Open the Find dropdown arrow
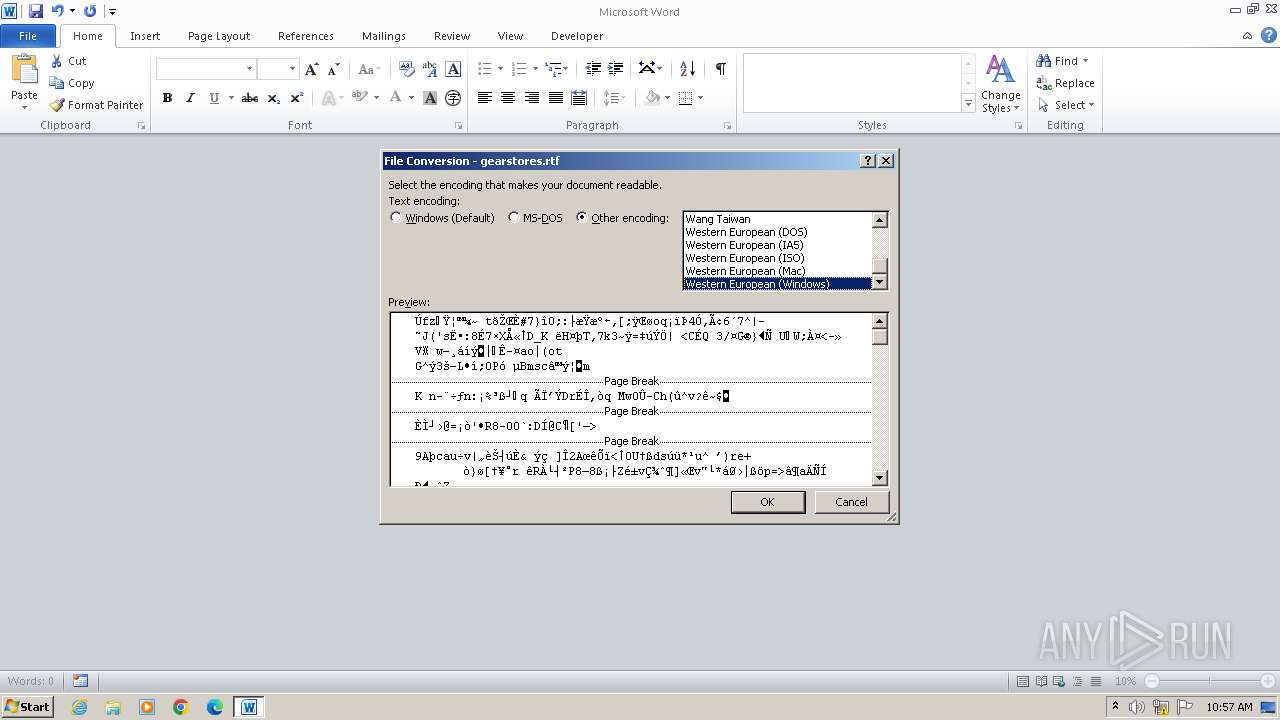Viewport: 1280px width, 720px height. (1086, 61)
